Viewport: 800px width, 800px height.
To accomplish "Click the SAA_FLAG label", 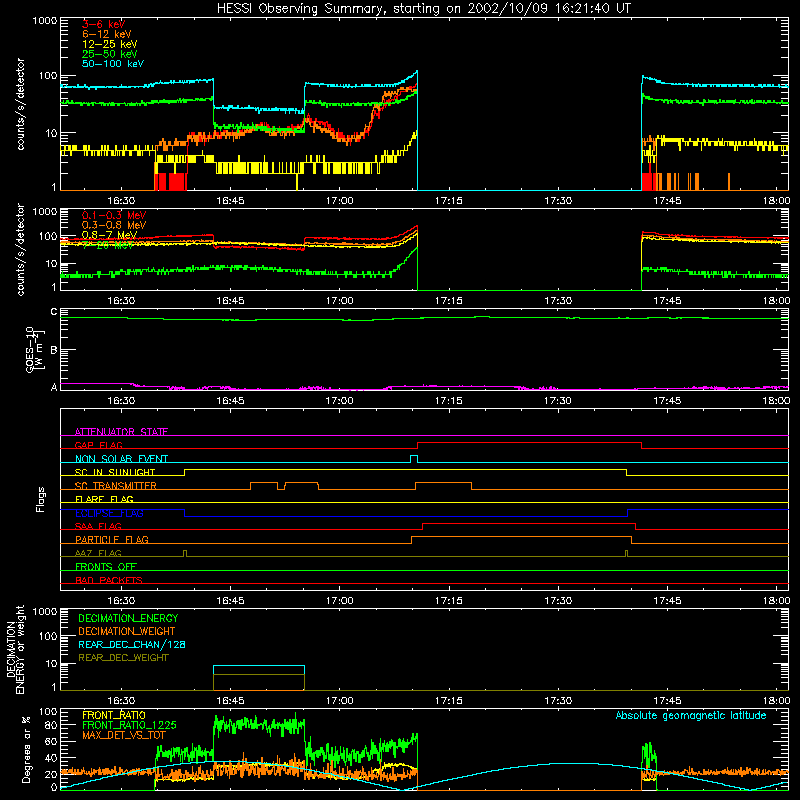I will 98,526.
